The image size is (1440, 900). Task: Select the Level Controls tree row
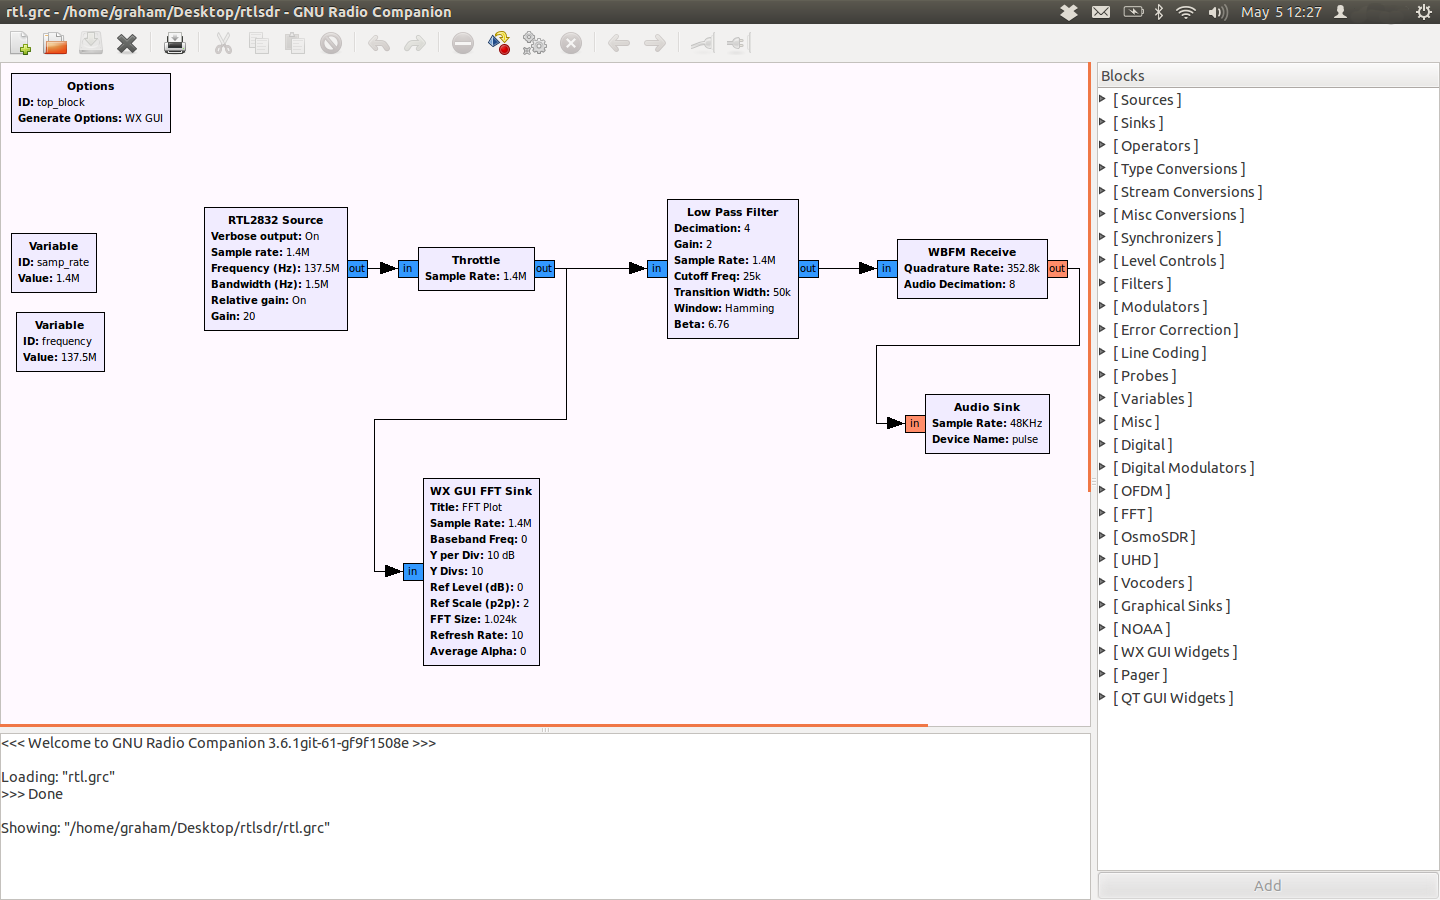tap(1268, 261)
